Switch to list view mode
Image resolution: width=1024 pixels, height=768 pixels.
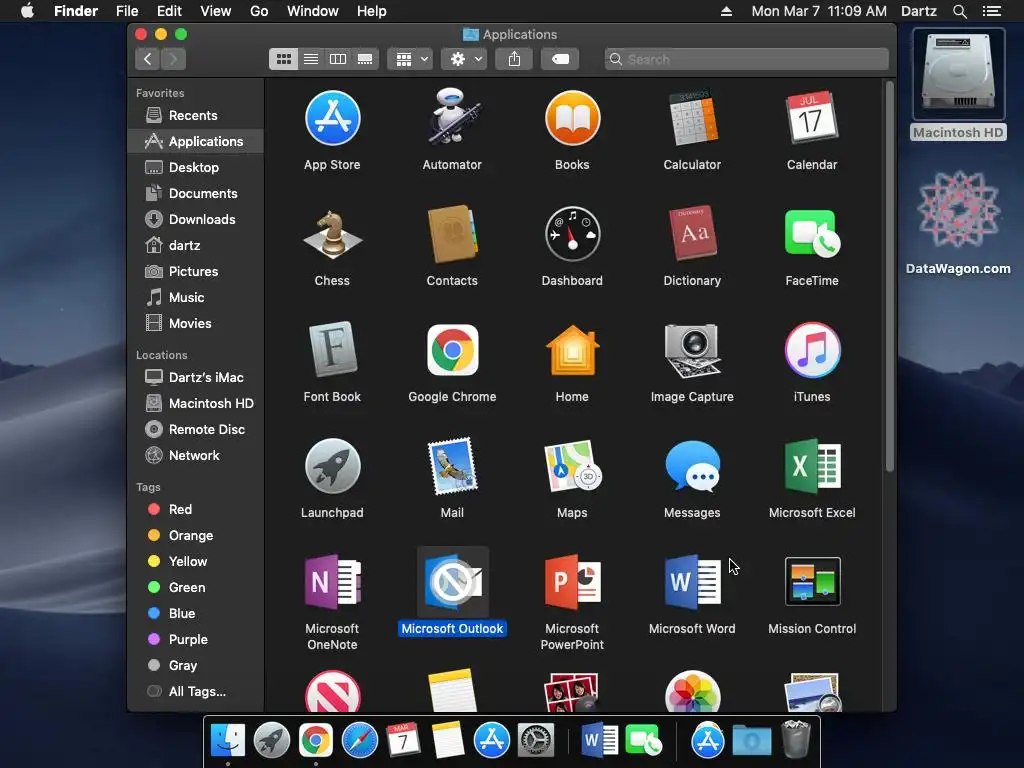tap(311, 59)
